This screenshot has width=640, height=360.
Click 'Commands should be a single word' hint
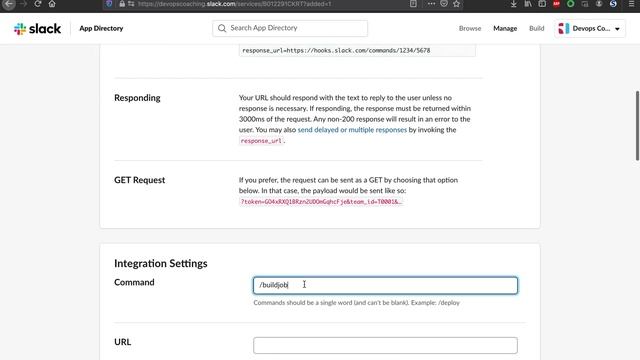point(357,303)
